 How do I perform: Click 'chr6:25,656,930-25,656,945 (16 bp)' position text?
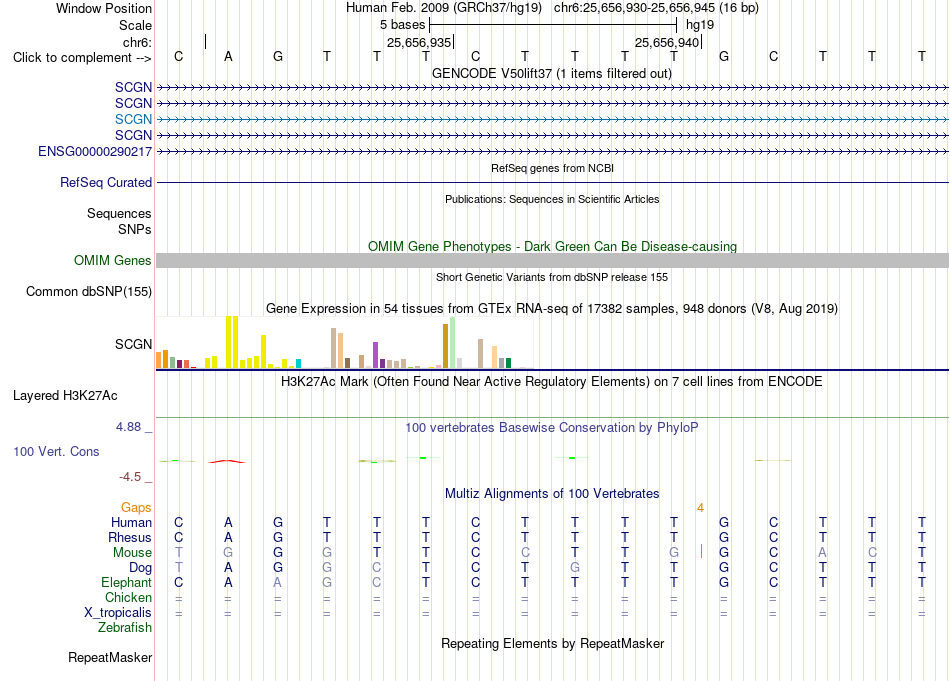(x=656, y=8)
